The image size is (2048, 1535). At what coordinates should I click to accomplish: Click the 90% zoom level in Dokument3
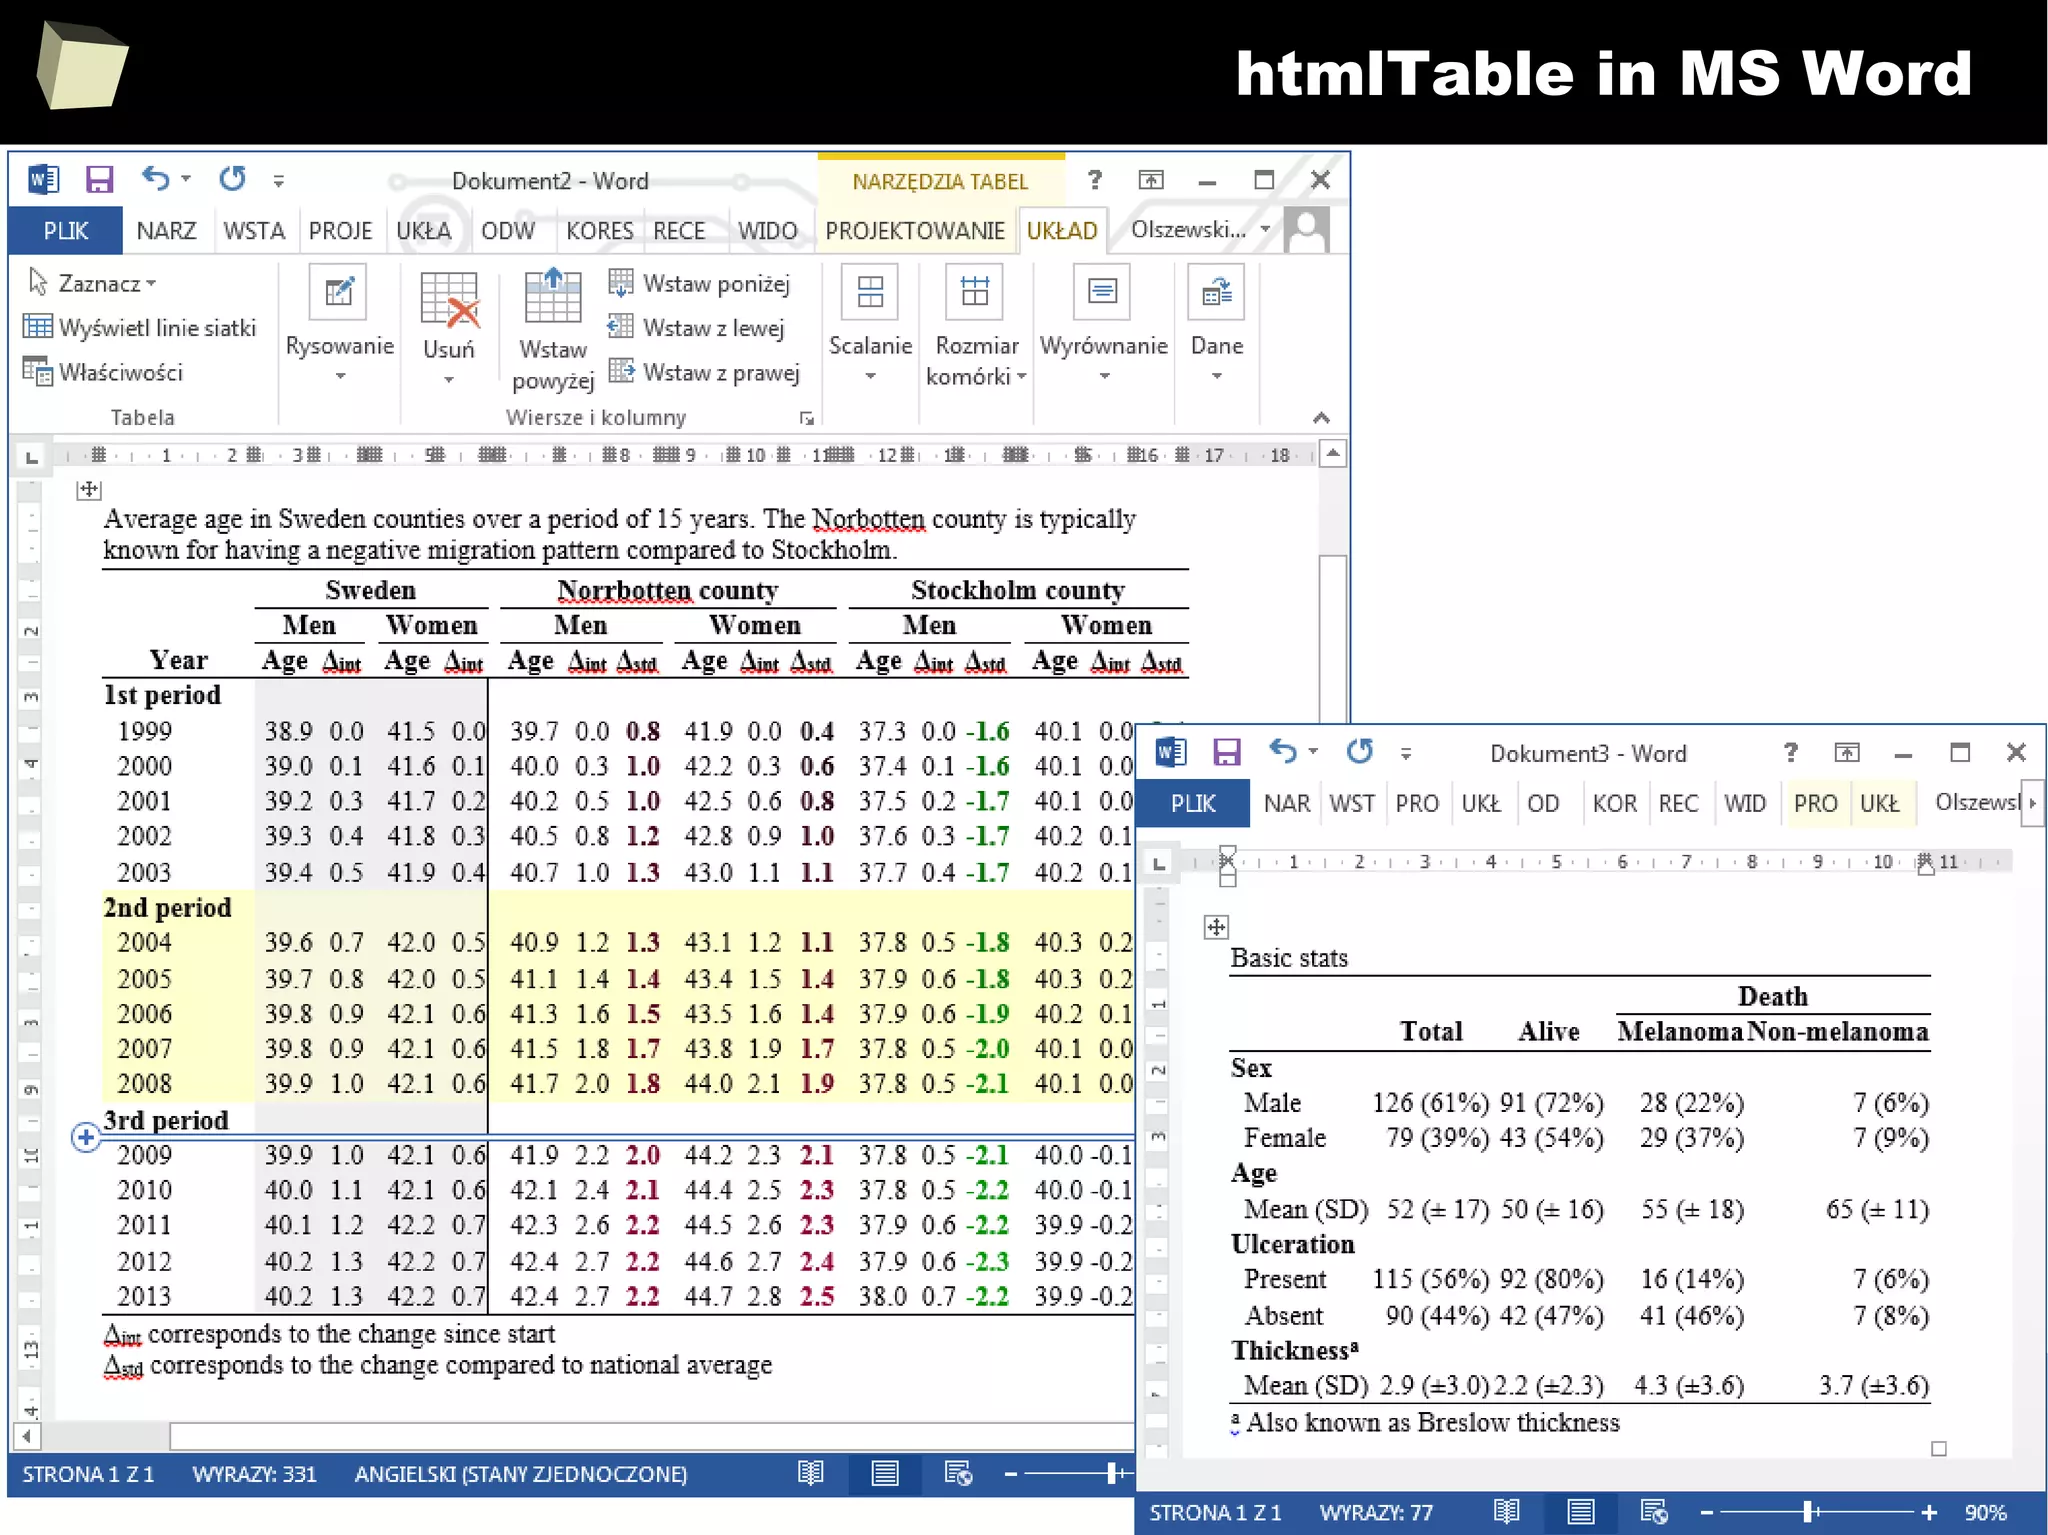(1985, 1513)
